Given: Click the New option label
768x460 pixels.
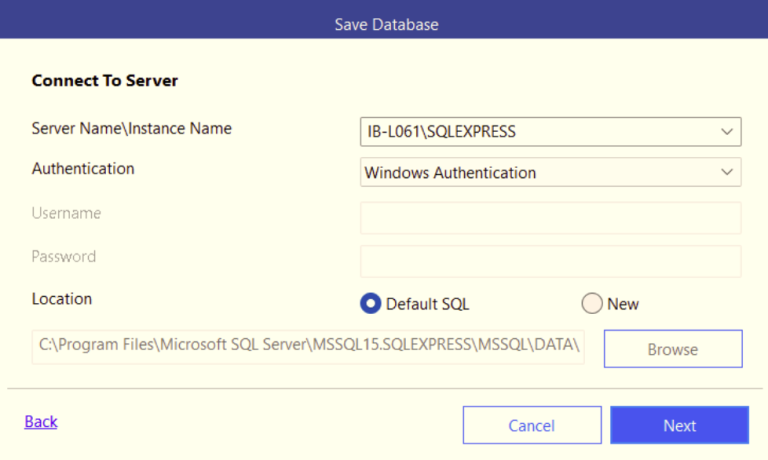Looking at the screenshot, I should pos(623,304).
